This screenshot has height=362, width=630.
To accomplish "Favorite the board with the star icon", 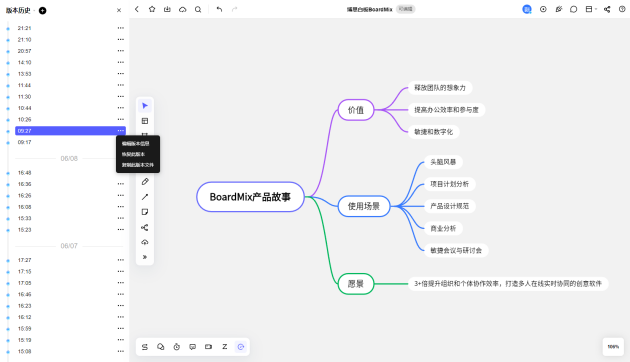I will pyautogui.click(x=152, y=9).
